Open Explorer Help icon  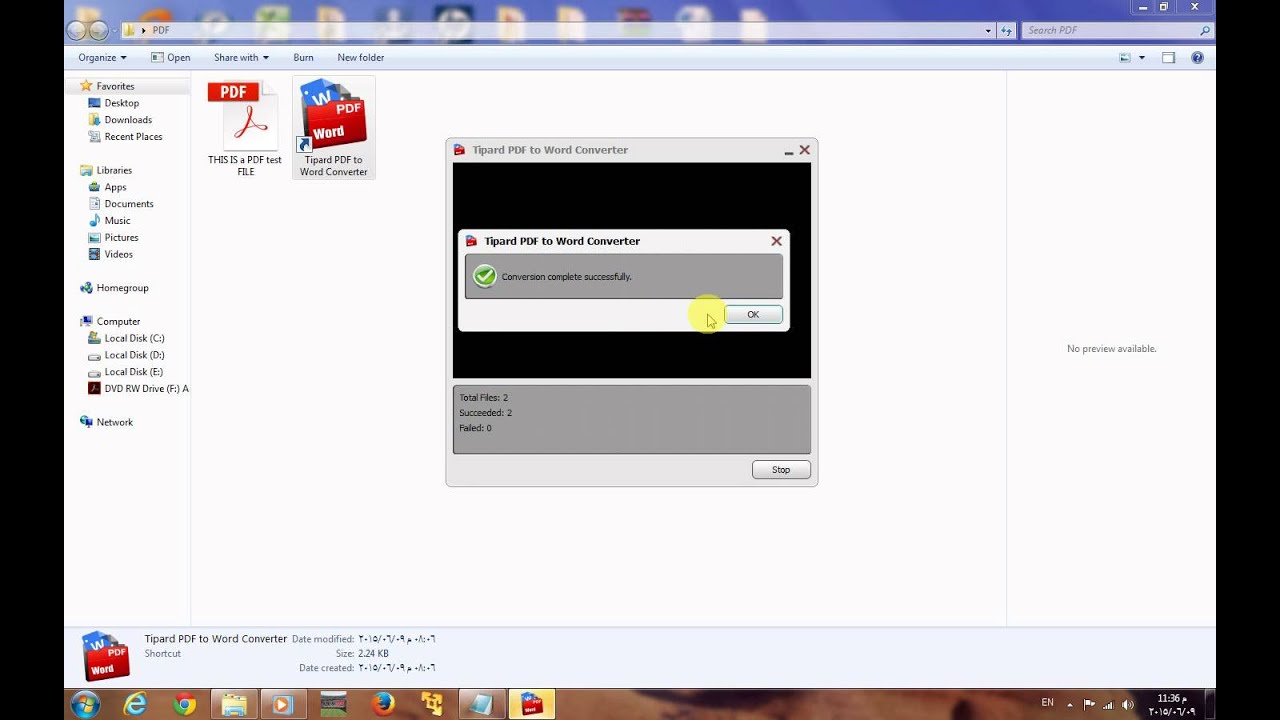[x=1197, y=58]
